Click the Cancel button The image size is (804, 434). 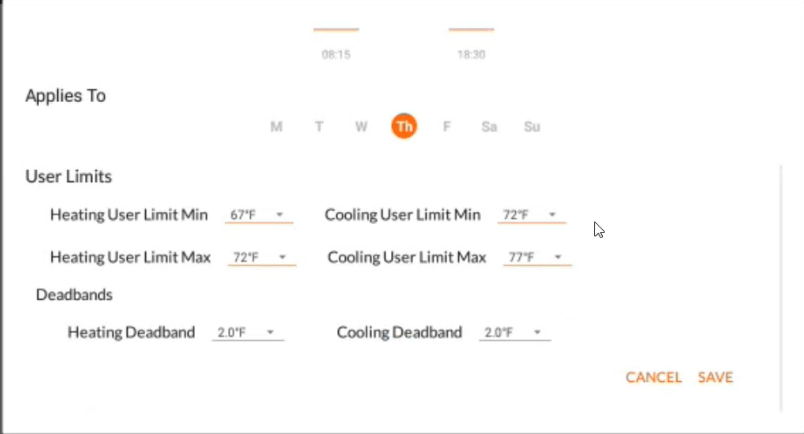pos(653,378)
